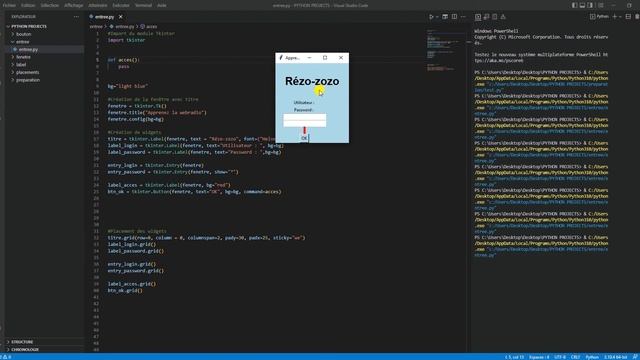Open the Sélection menu
This screenshot has width=640, height=360.
49,5
